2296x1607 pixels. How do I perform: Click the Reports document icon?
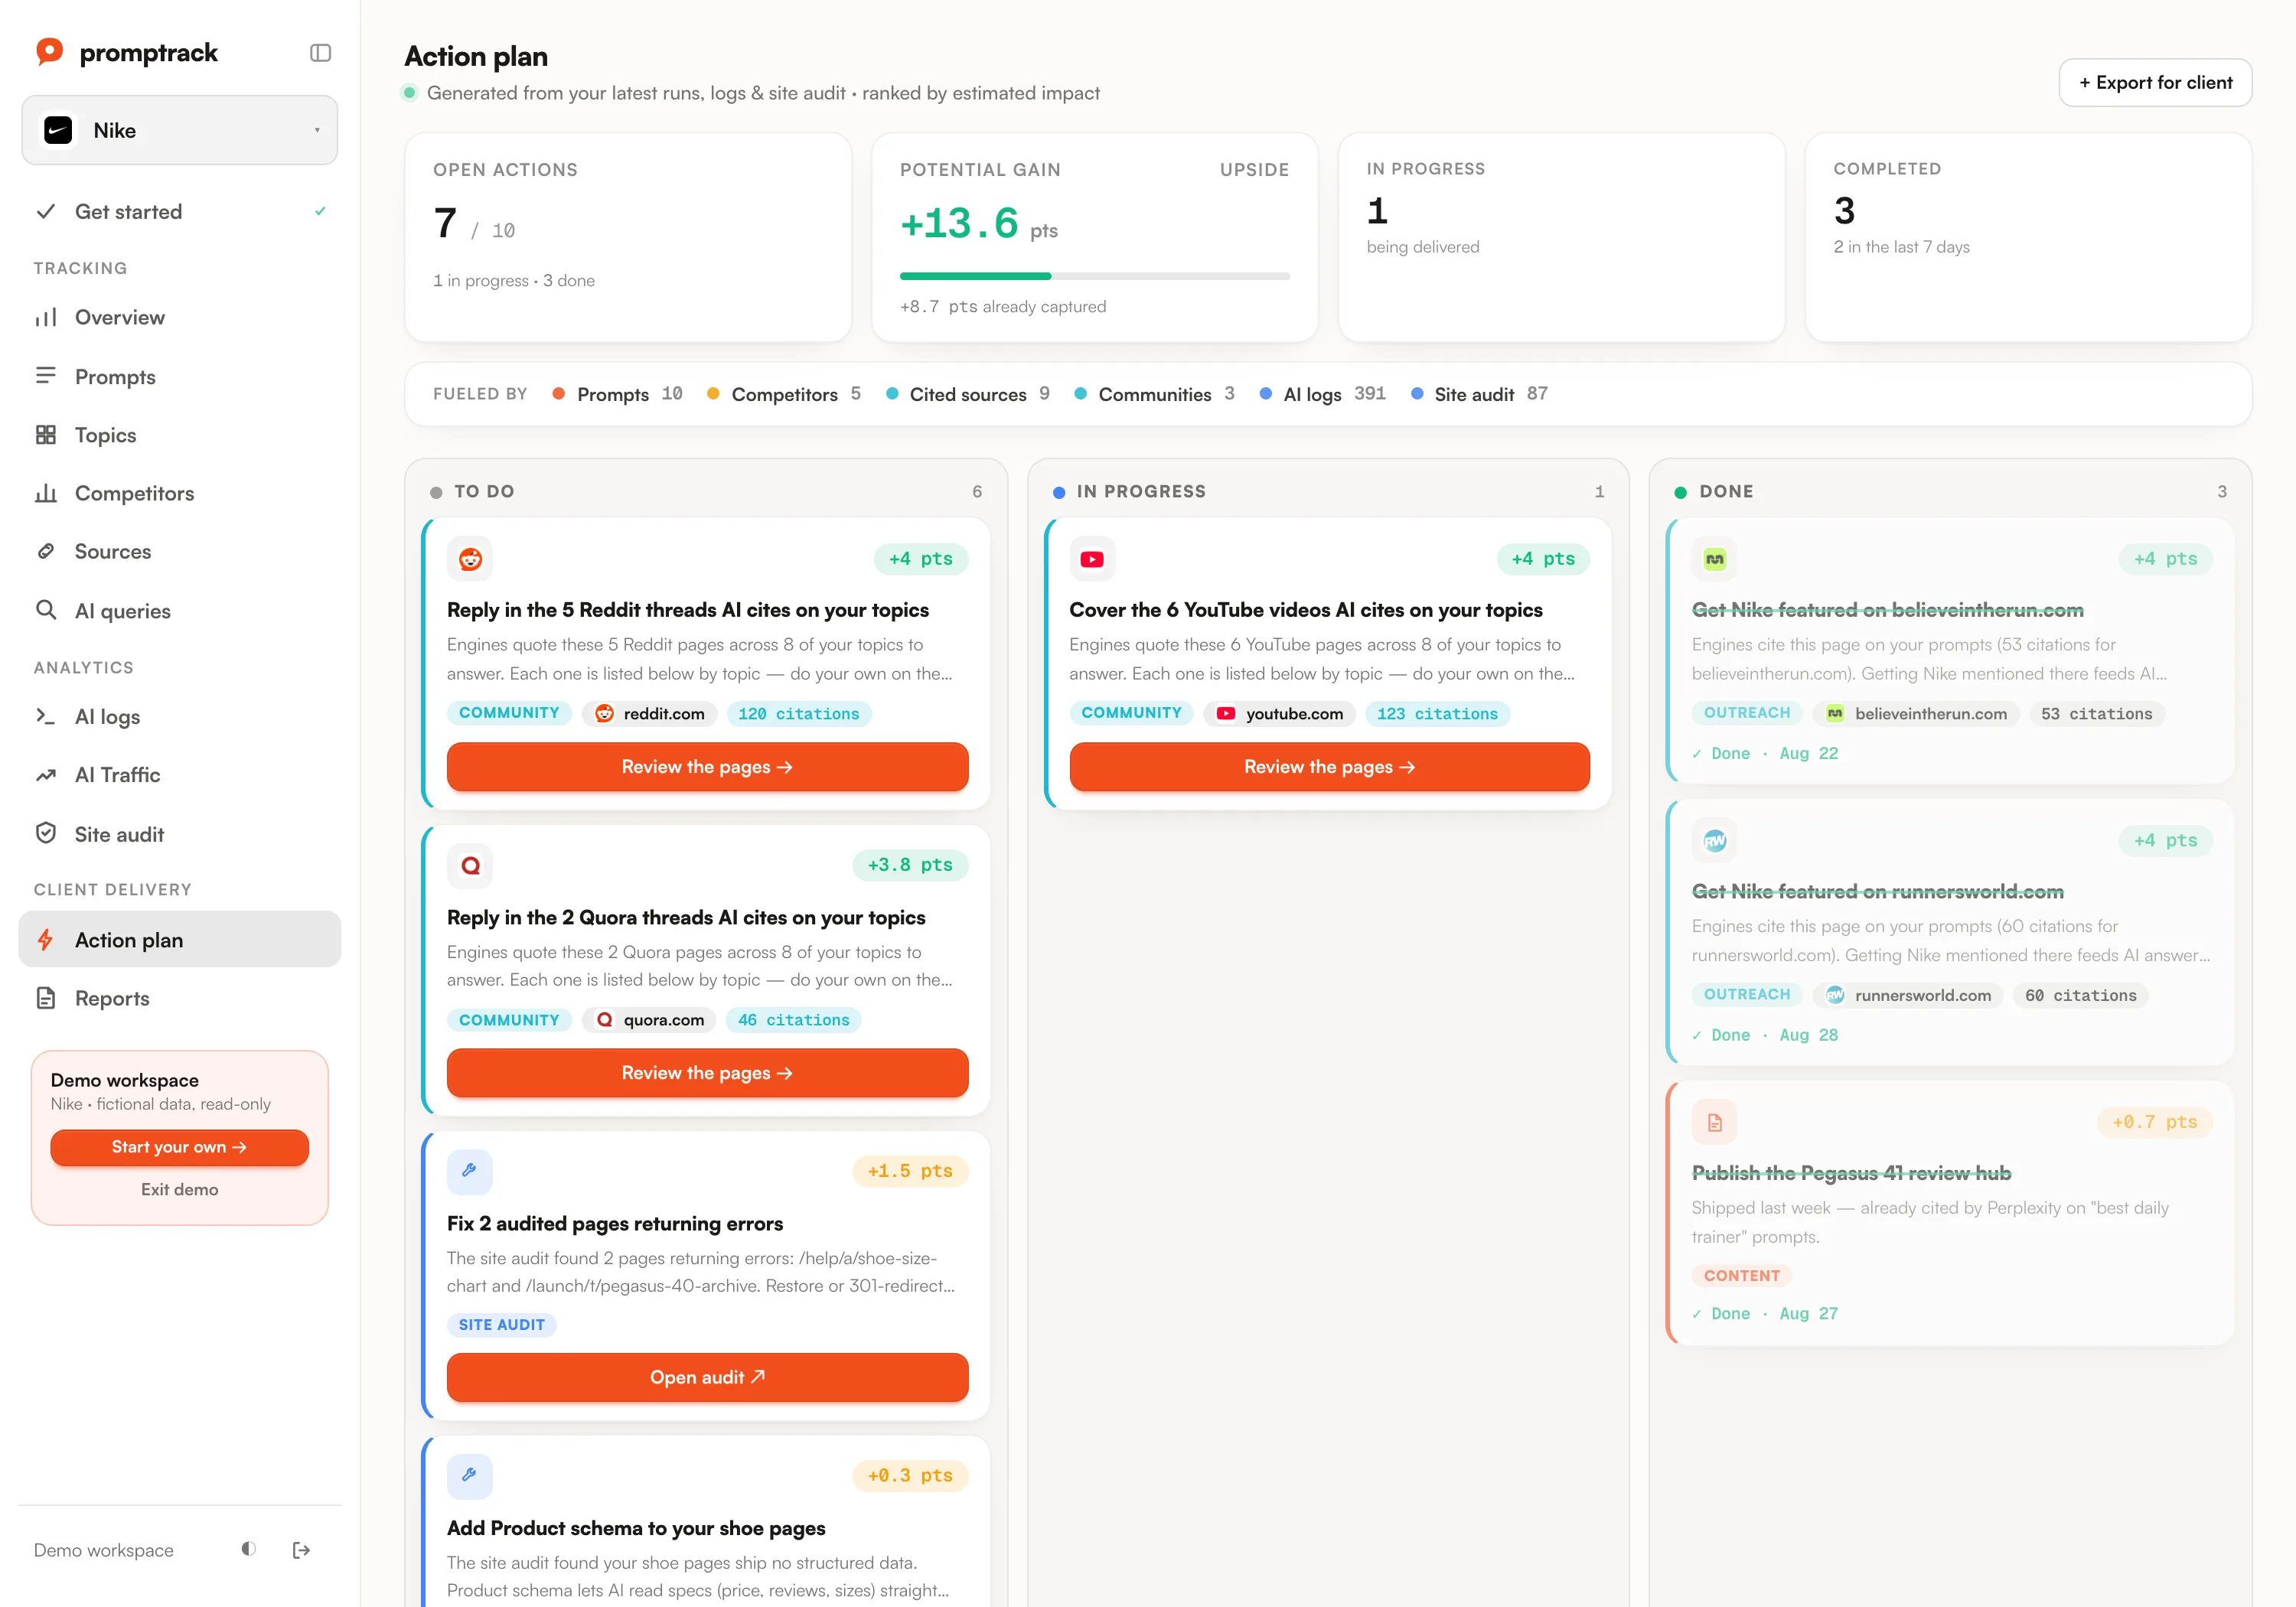pos(46,998)
